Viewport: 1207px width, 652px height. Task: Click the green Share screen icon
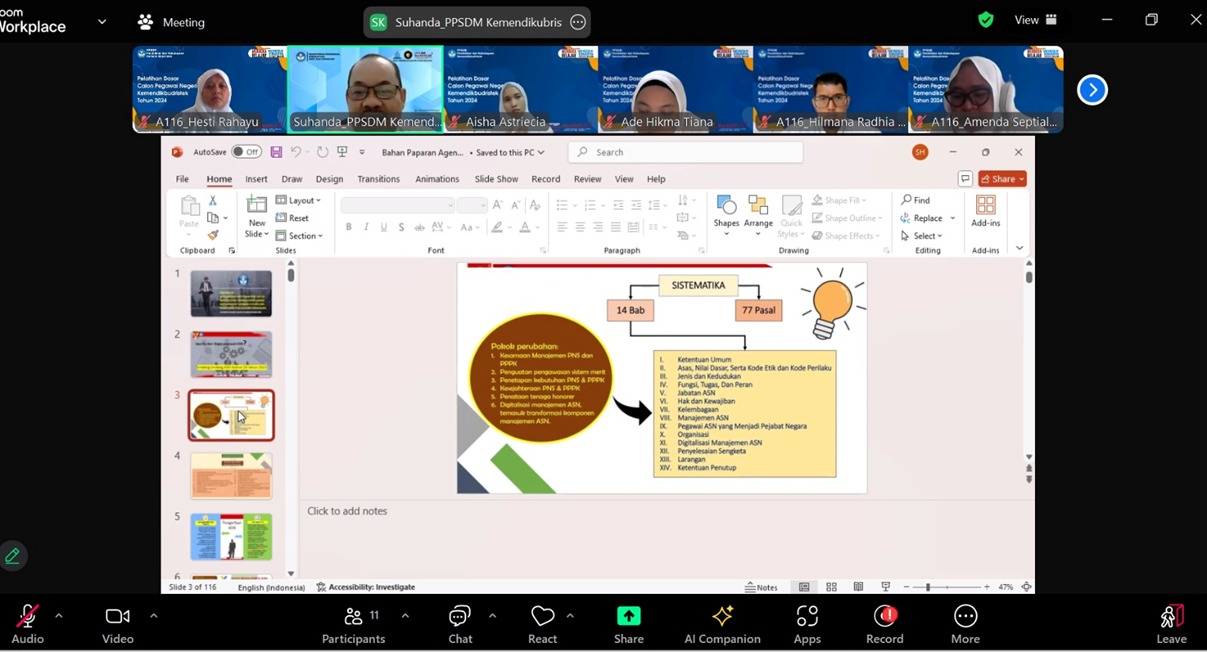click(628, 617)
